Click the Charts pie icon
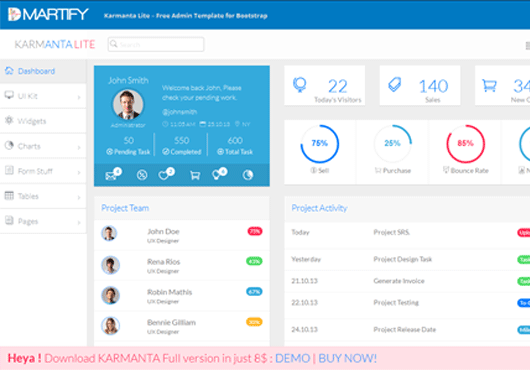 (9, 145)
